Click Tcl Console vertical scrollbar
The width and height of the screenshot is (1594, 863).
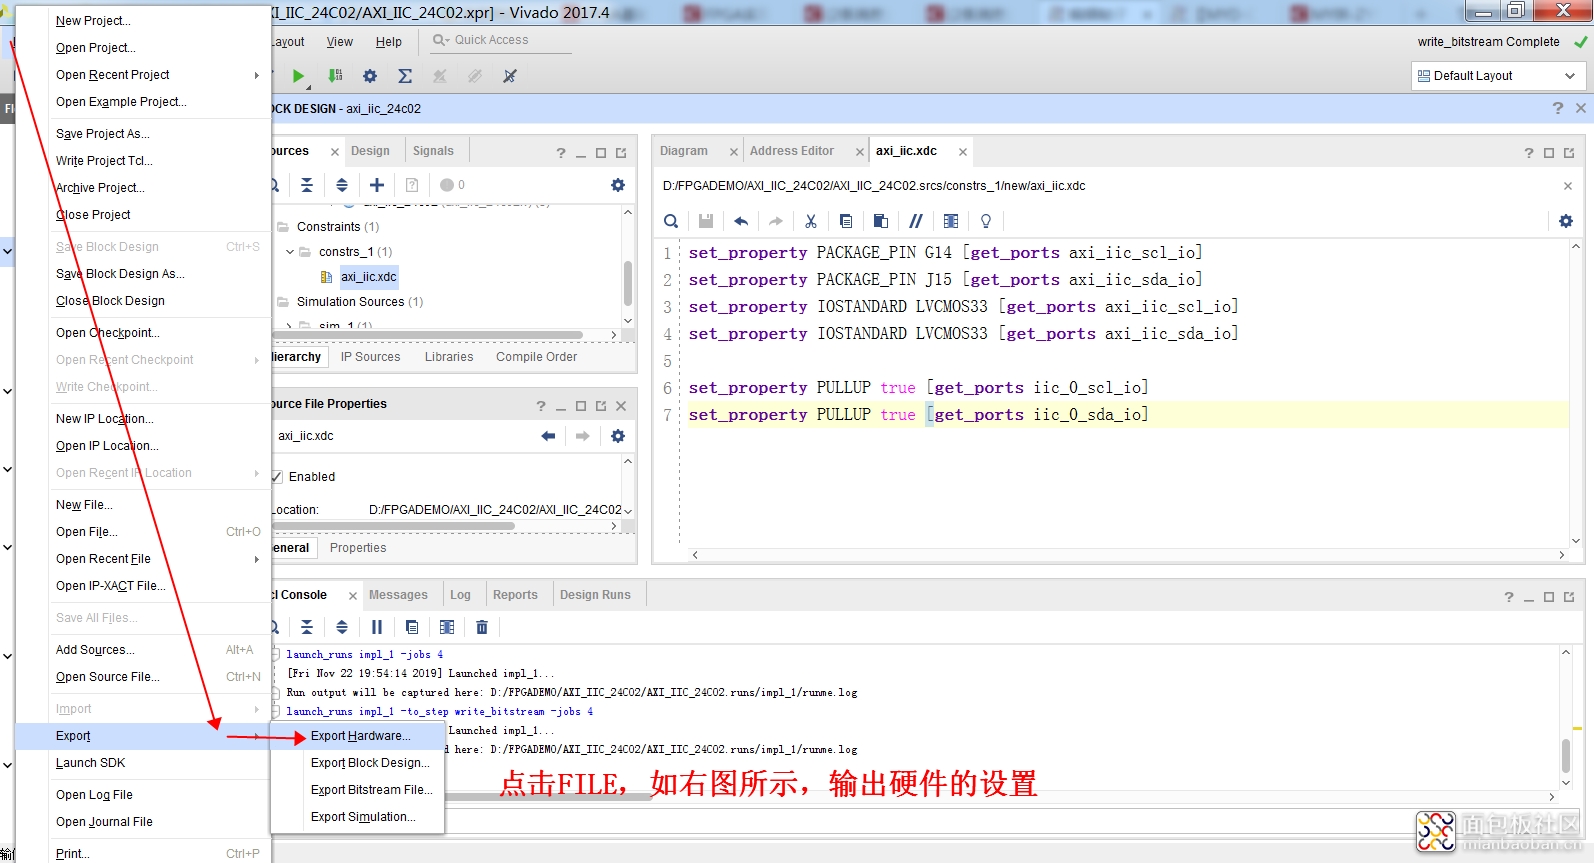(x=1566, y=755)
